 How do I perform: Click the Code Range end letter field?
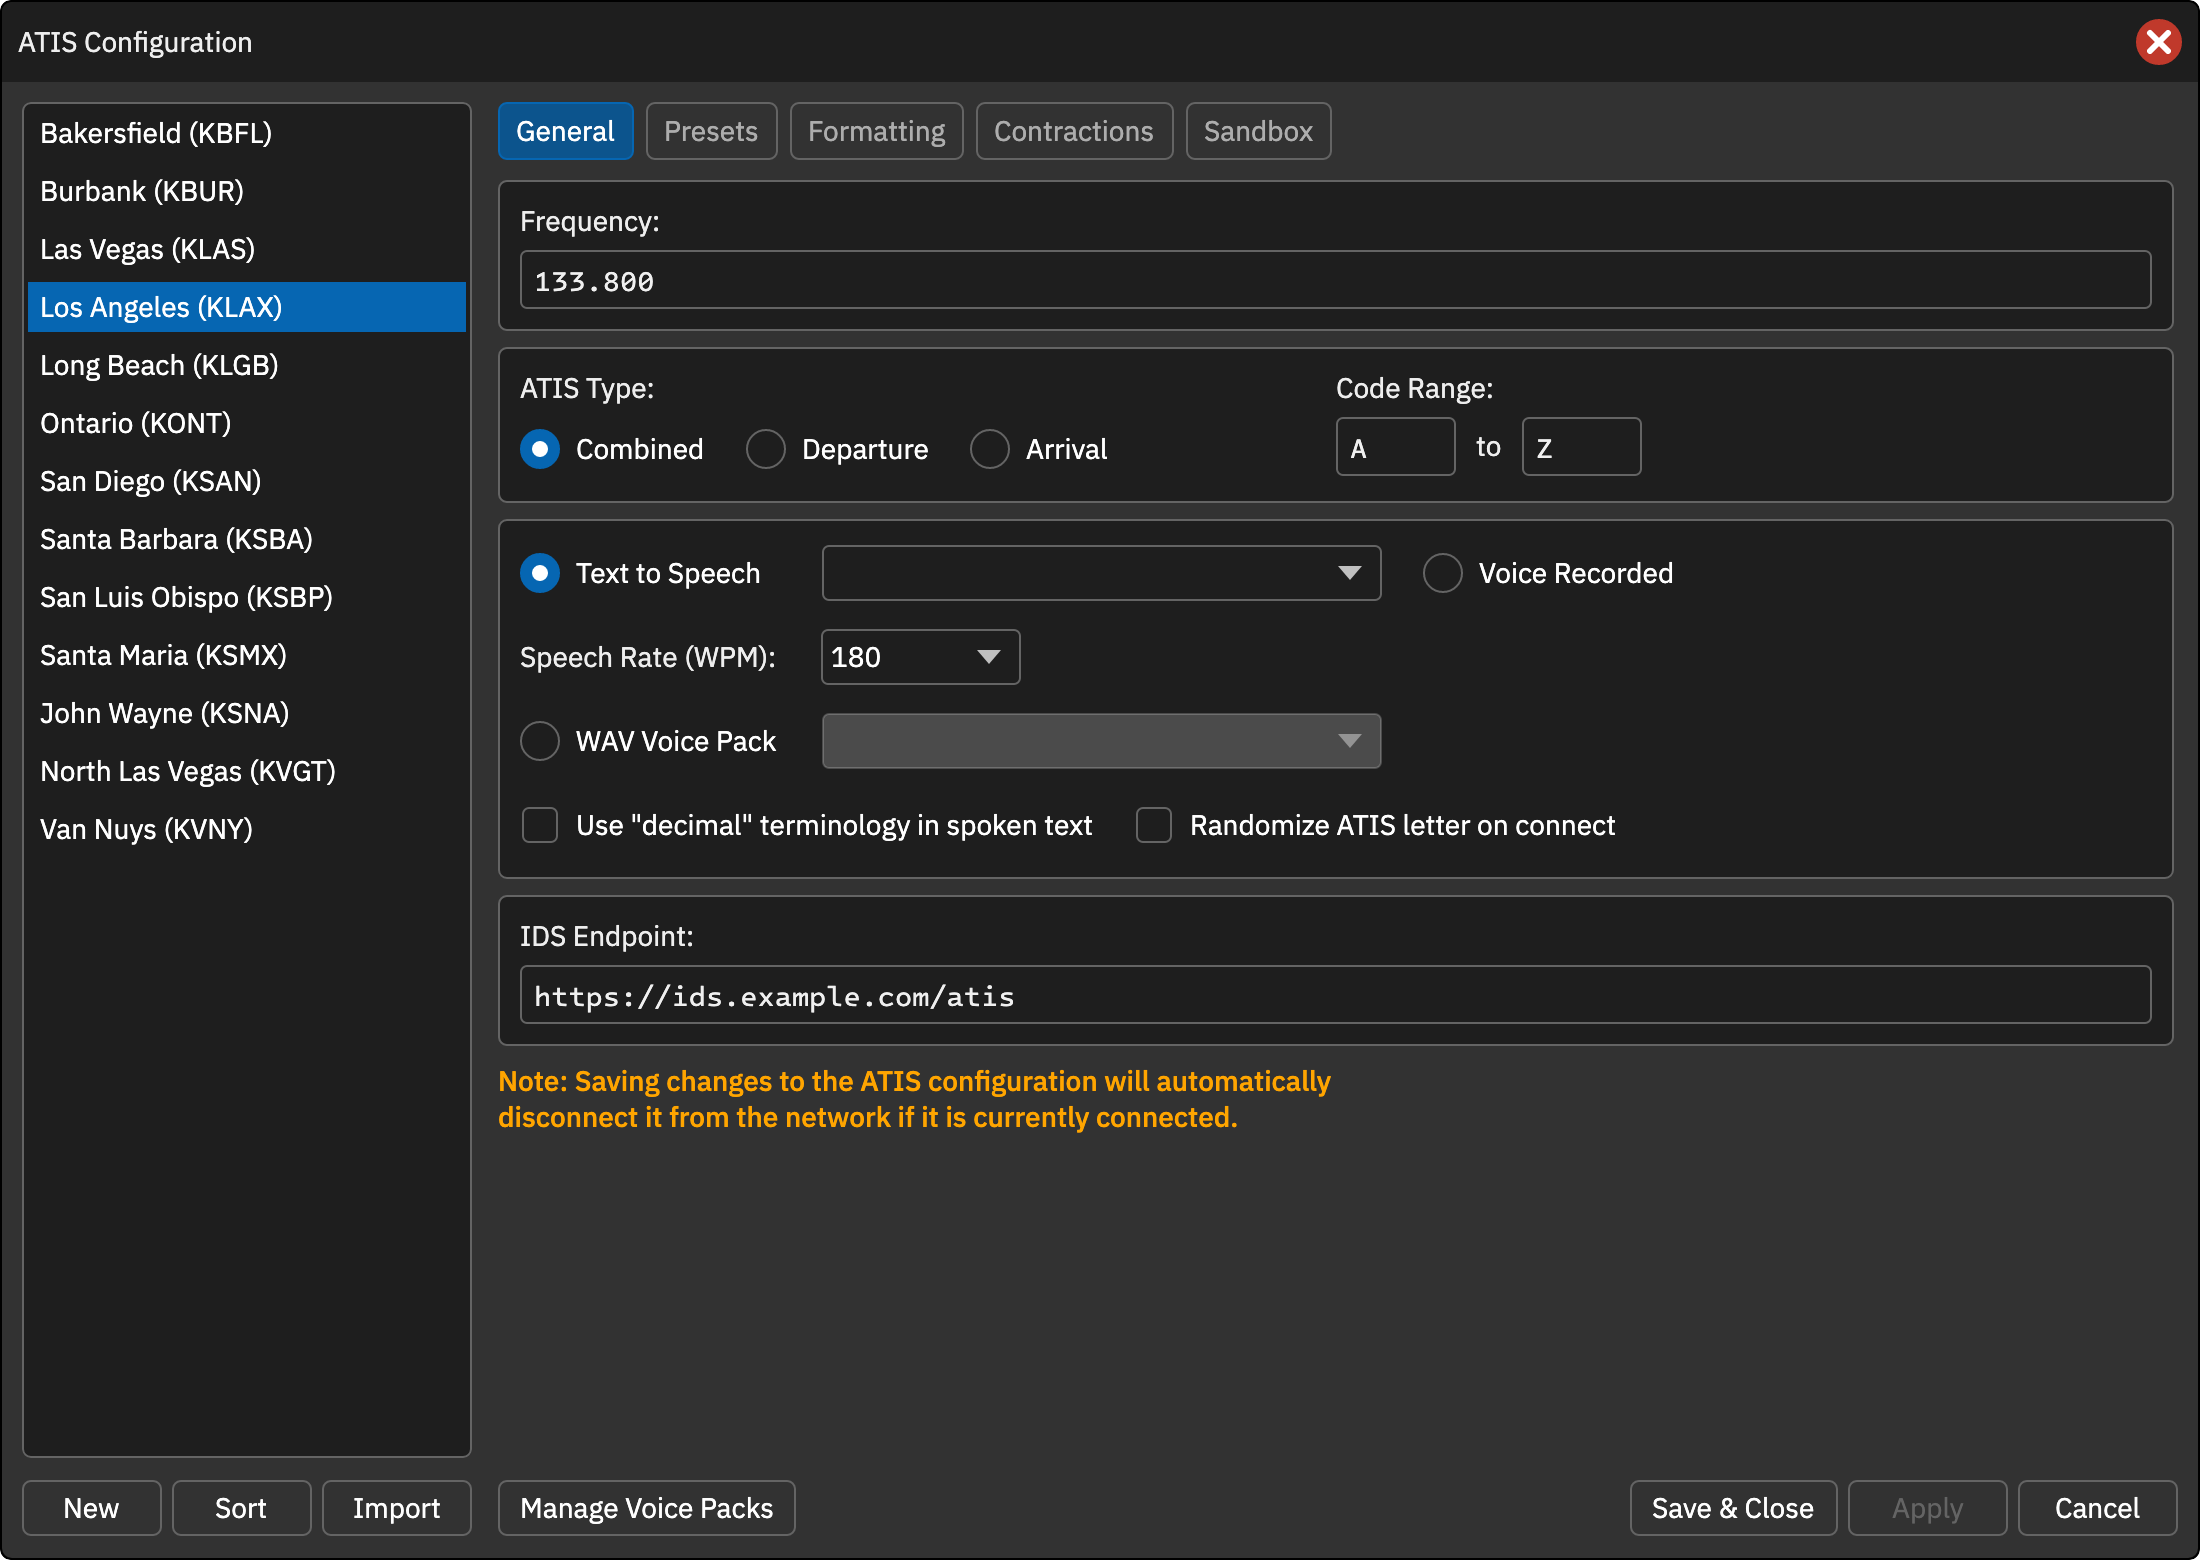coord(1581,447)
